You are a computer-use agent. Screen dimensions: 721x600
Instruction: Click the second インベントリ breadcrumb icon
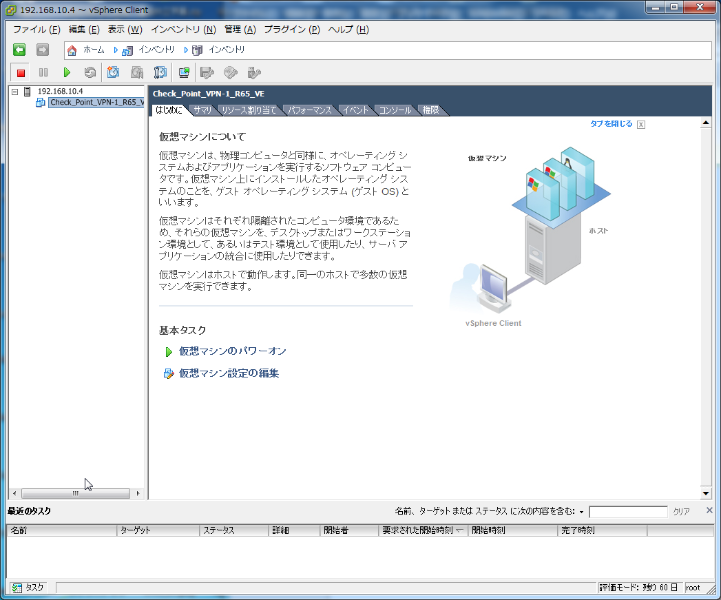click(197, 50)
